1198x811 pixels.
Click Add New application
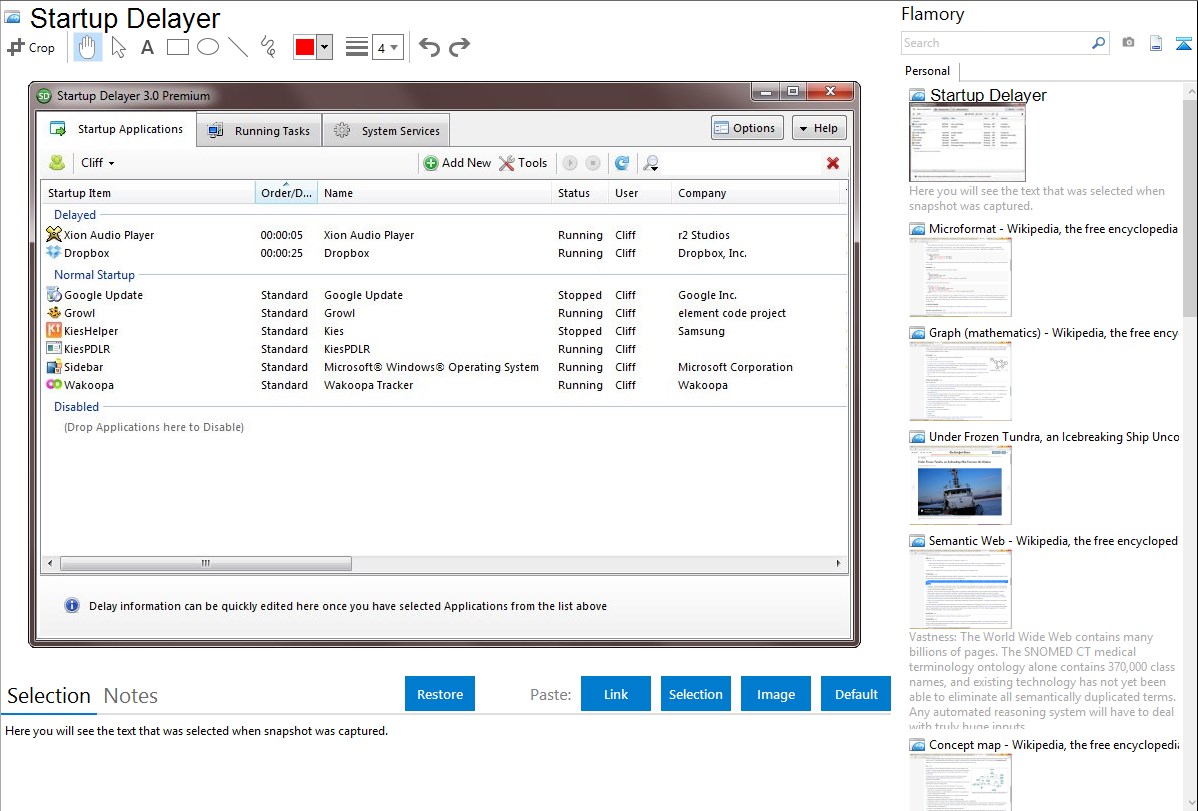click(x=457, y=163)
